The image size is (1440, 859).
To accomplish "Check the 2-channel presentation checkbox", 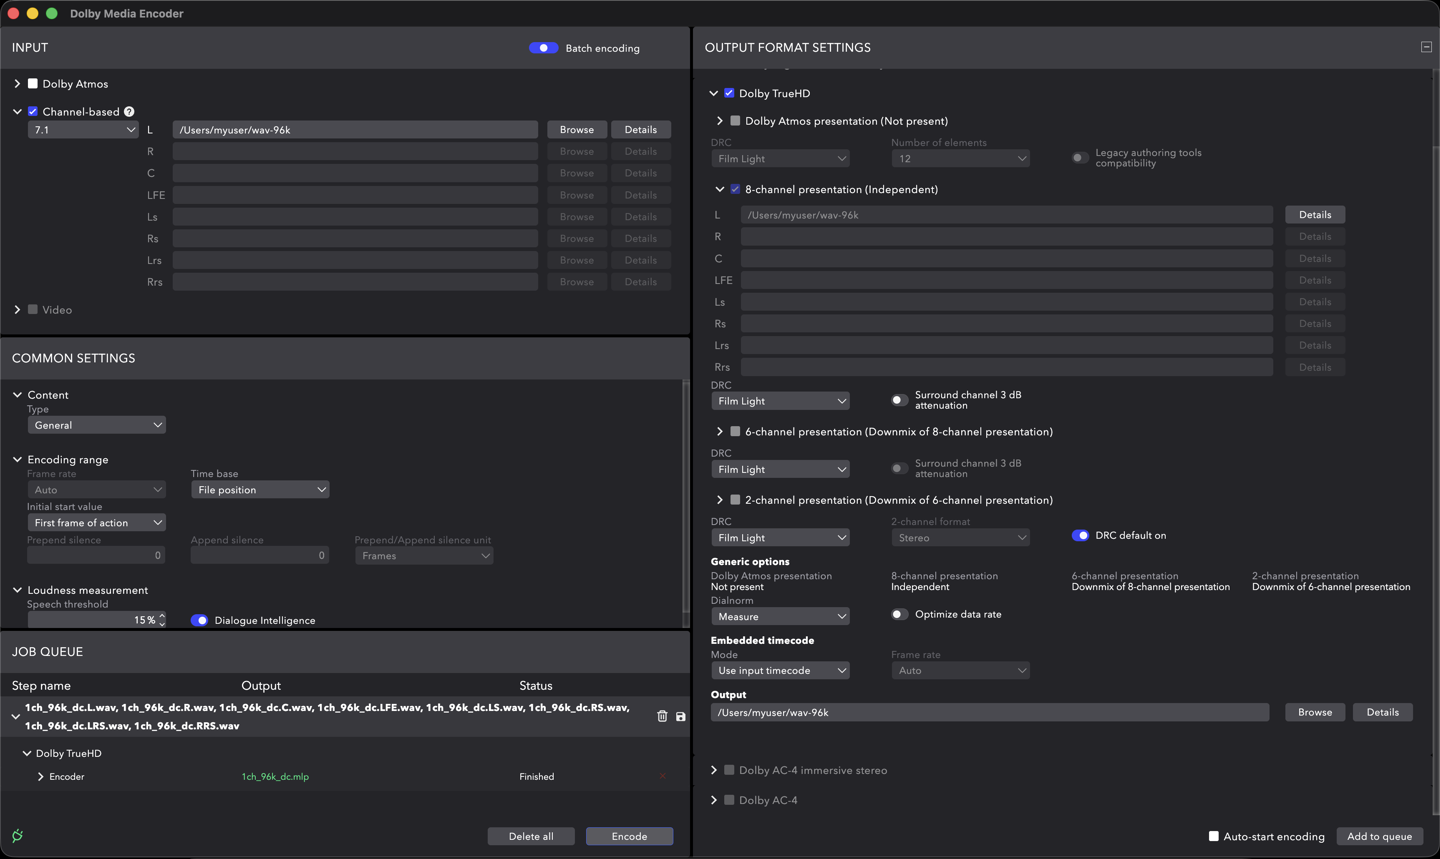I will click(735, 500).
